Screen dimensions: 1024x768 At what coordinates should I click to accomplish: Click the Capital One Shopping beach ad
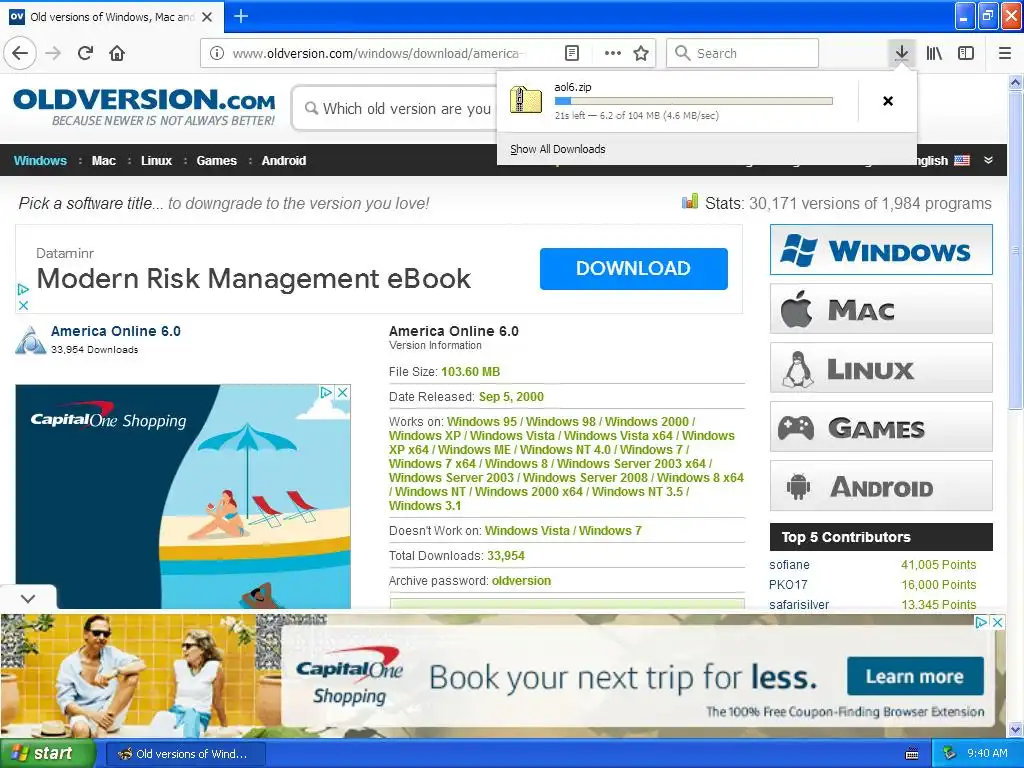[183, 496]
